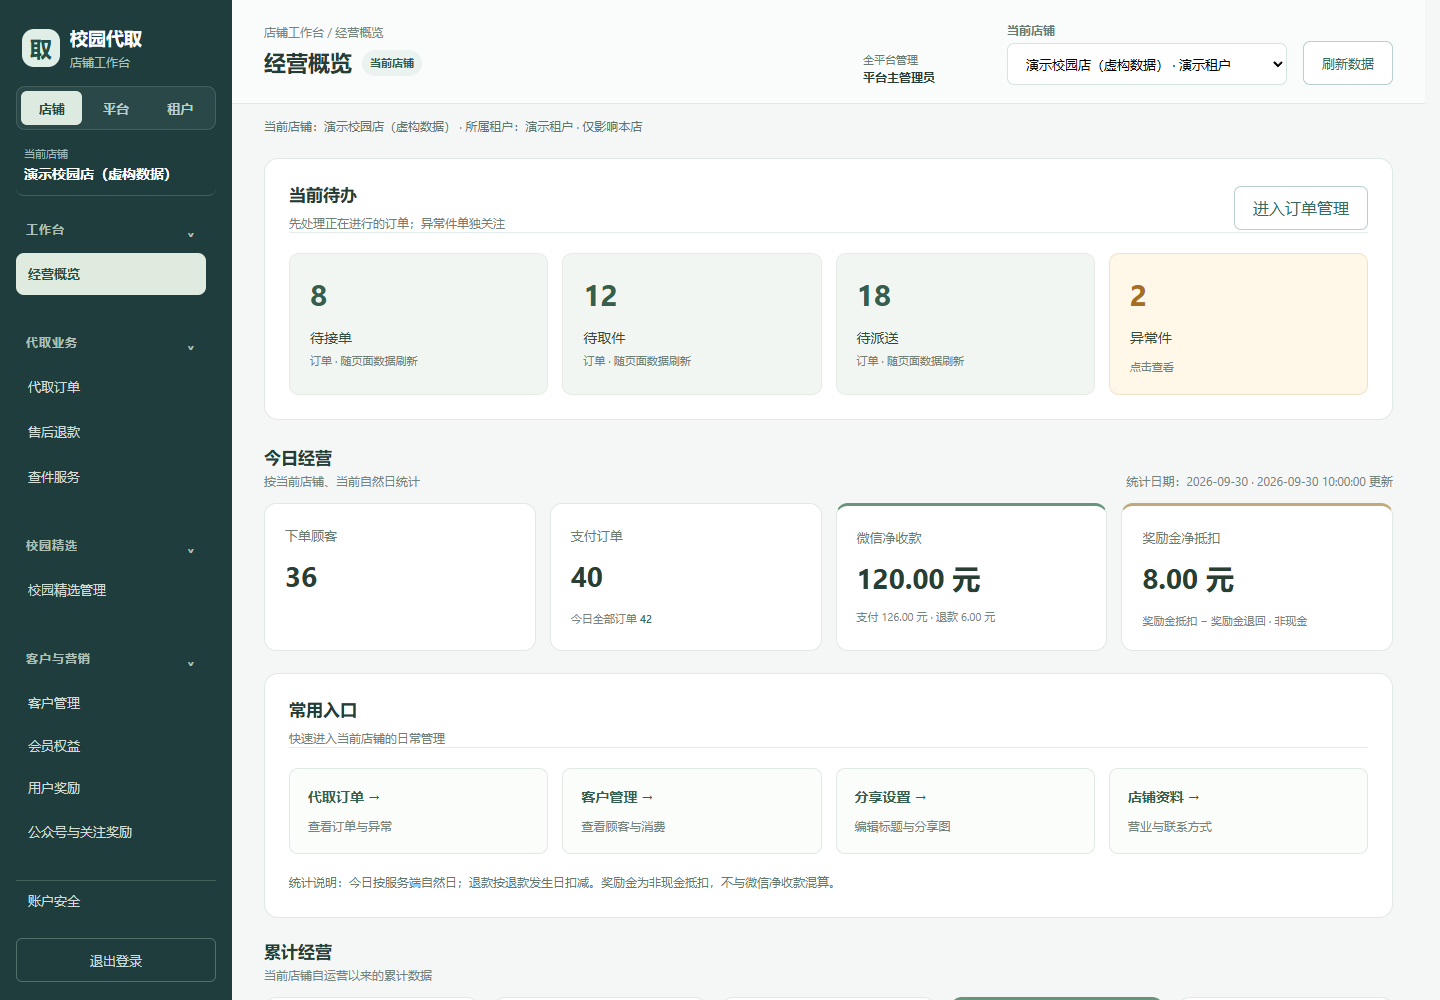Open the 代取订单 quick entry card
This screenshot has width=1440, height=1000.
click(x=418, y=811)
